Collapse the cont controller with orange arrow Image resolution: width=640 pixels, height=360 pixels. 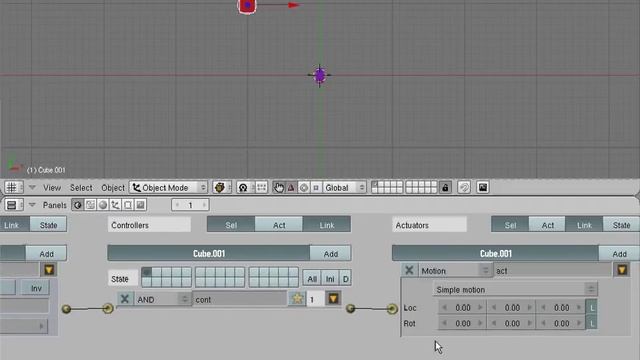pos(333,299)
